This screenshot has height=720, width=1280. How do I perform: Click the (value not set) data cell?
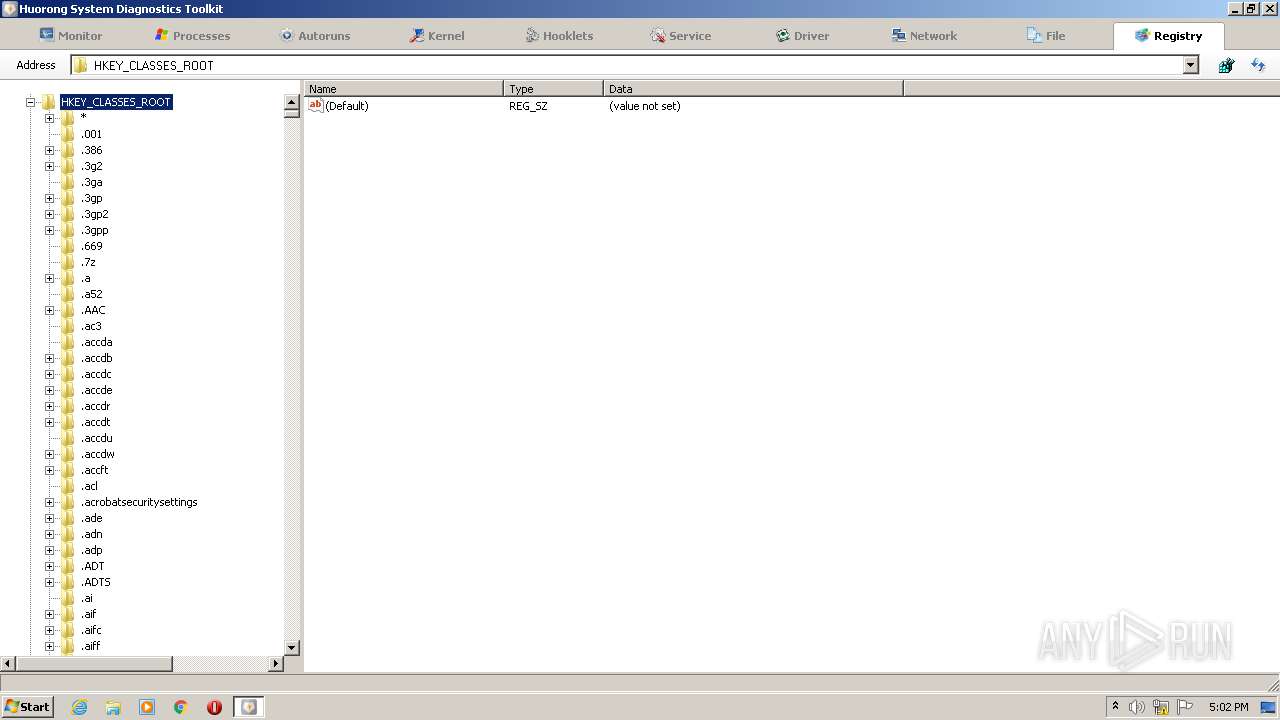644,106
